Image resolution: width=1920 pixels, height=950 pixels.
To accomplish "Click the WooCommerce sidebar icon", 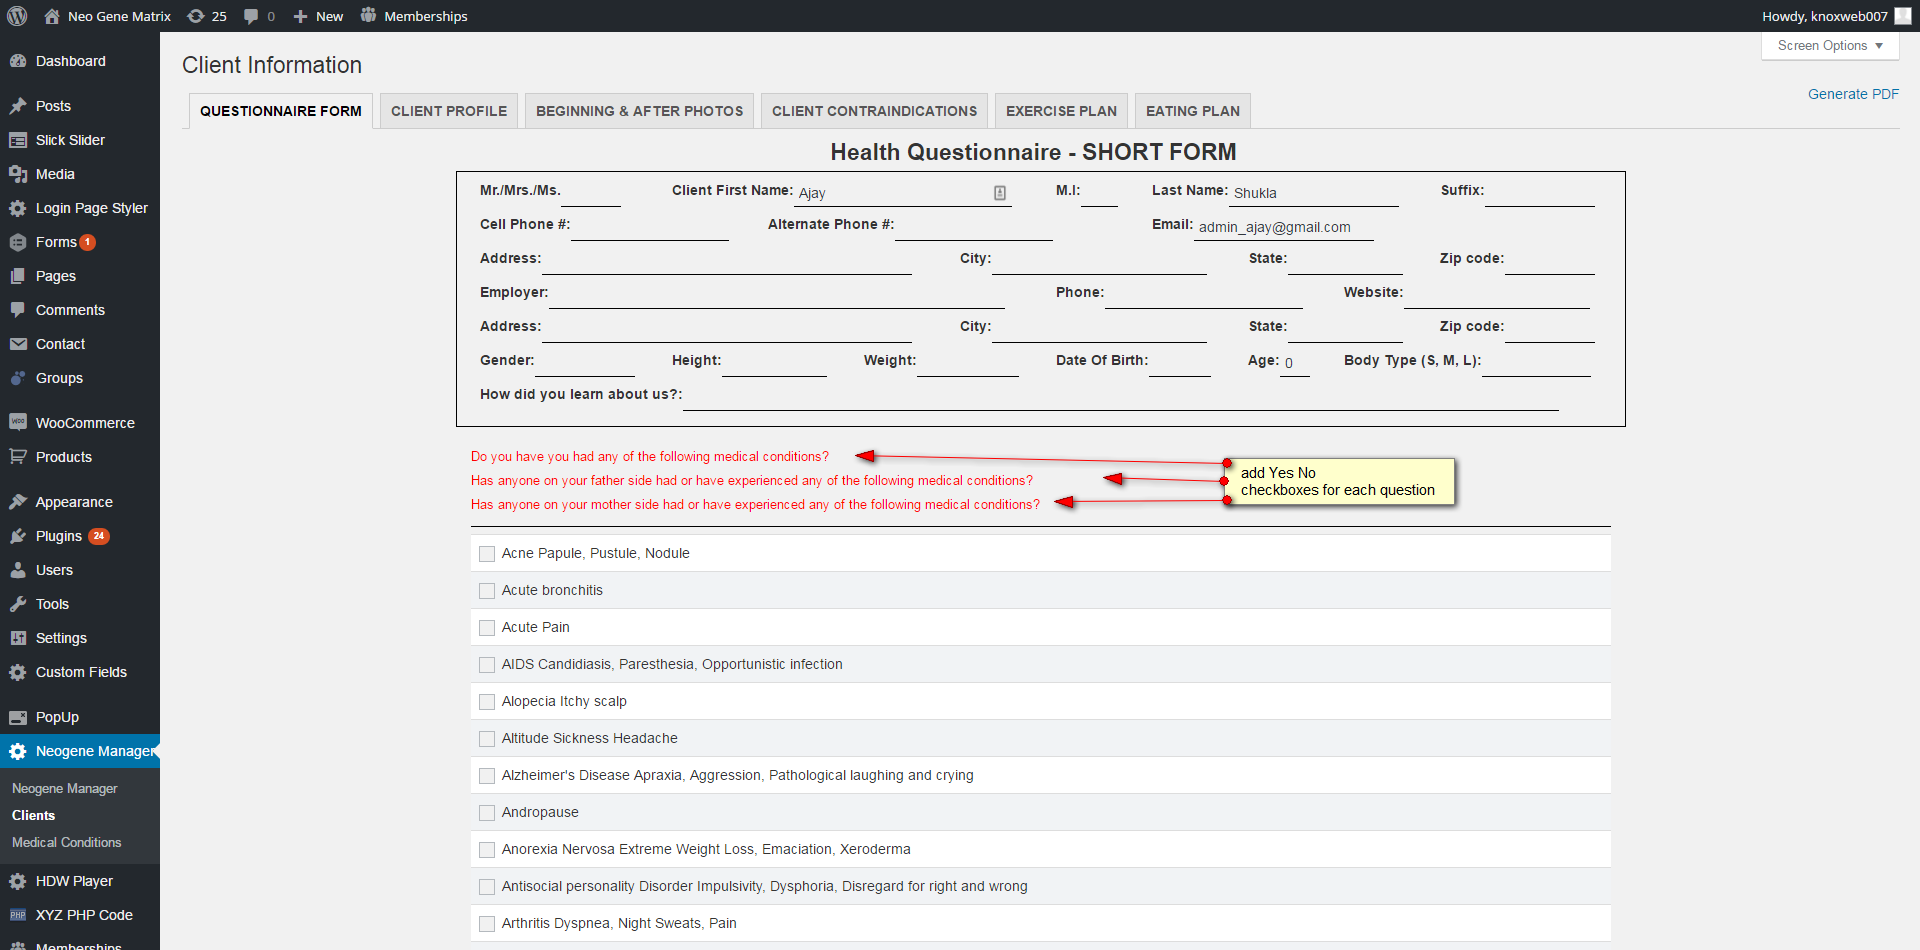I will [18, 423].
